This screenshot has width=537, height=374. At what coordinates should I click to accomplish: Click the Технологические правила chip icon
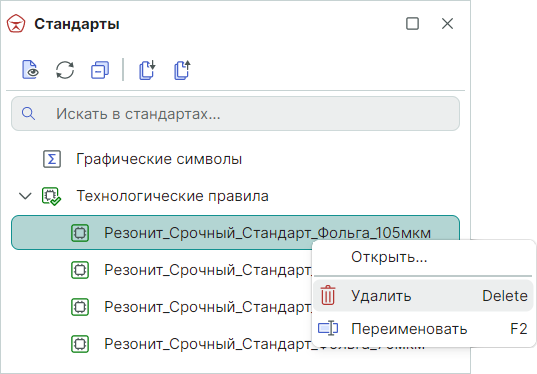(51, 196)
